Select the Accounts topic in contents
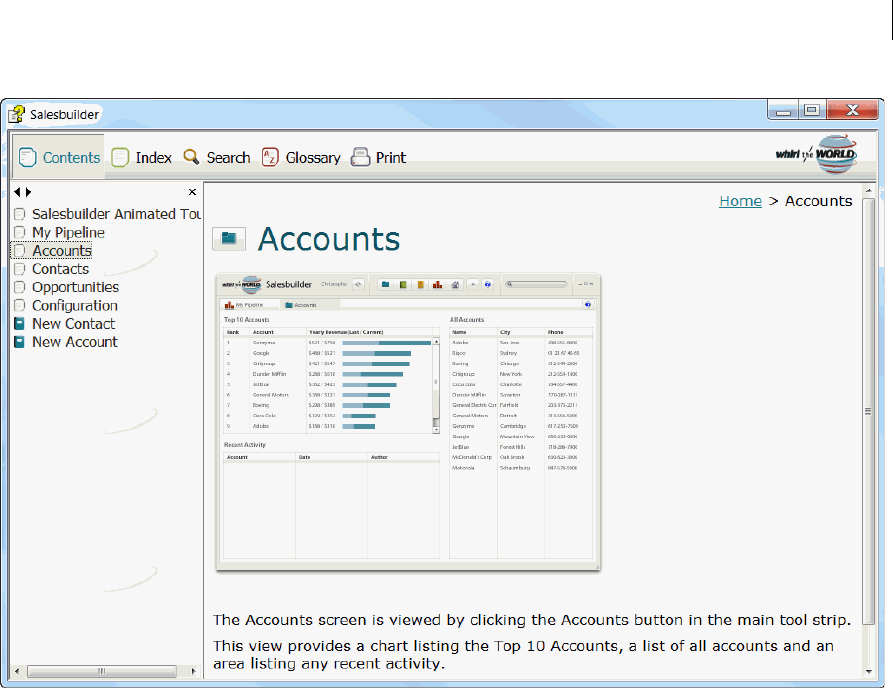 click(62, 251)
